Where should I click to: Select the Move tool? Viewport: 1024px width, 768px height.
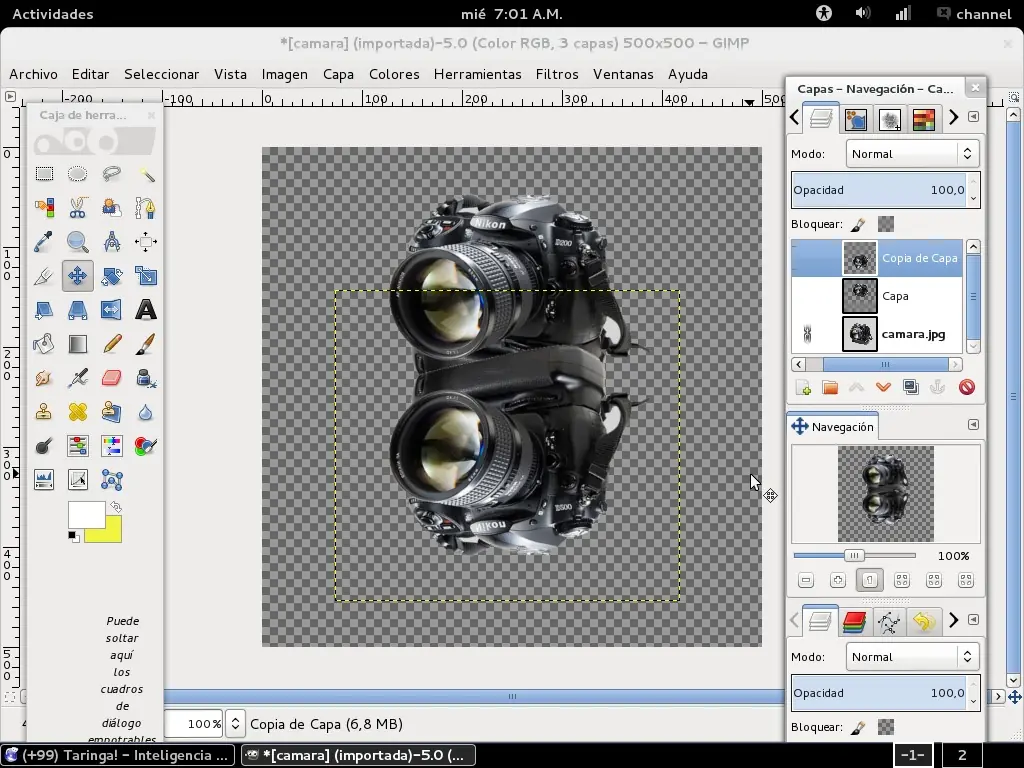click(78, 276)
